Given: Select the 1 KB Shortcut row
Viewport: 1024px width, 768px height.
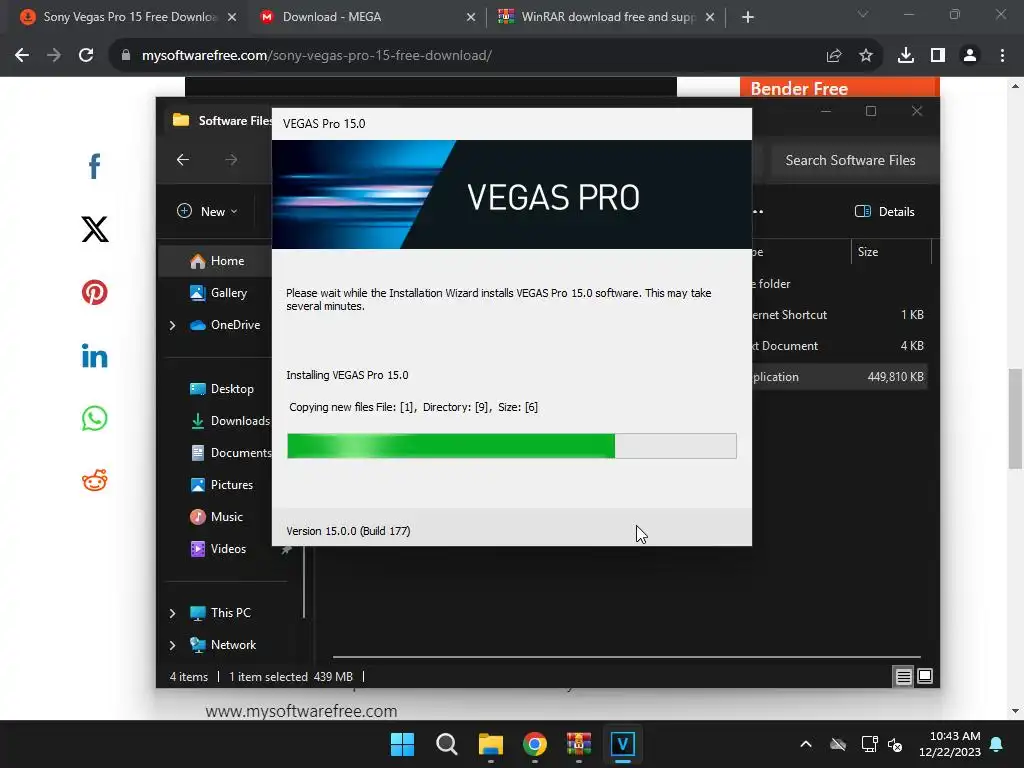Looking at the screenshot, I should coord(839,315).
